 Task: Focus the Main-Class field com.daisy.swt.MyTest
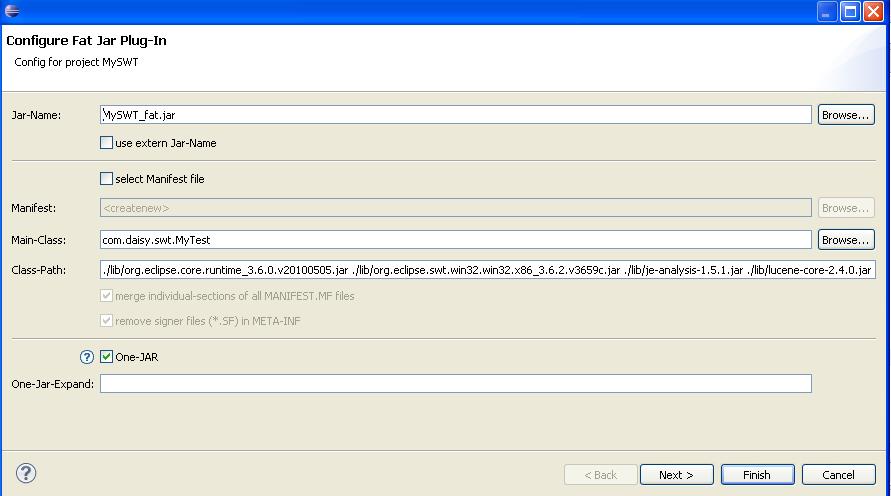click(456, 240)
